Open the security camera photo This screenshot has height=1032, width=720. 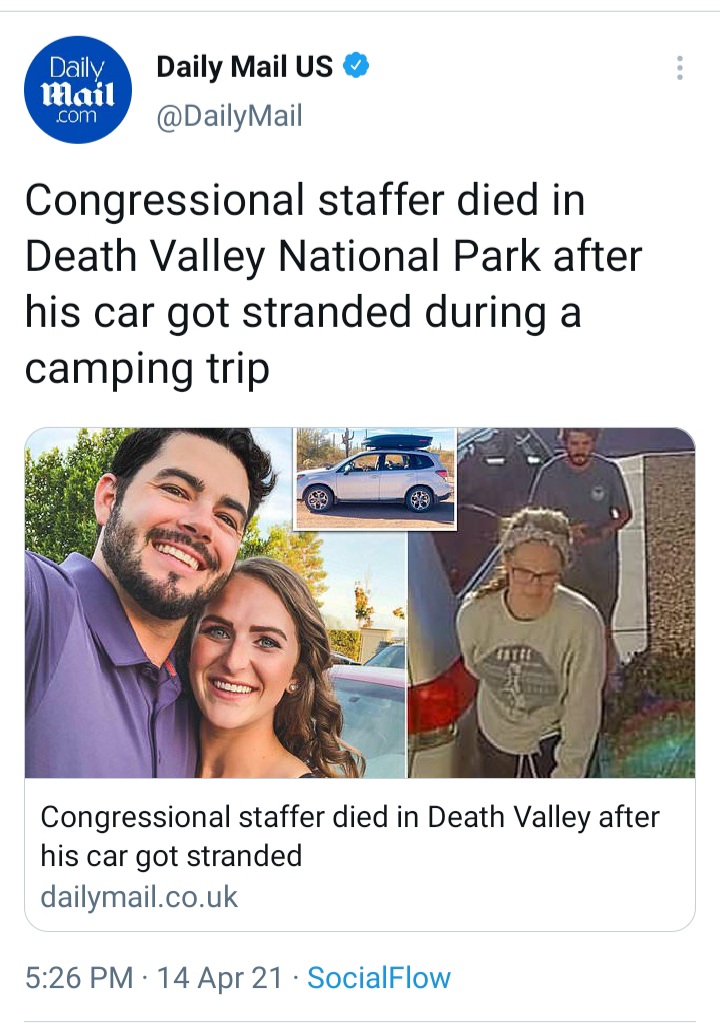pos(552,602)
